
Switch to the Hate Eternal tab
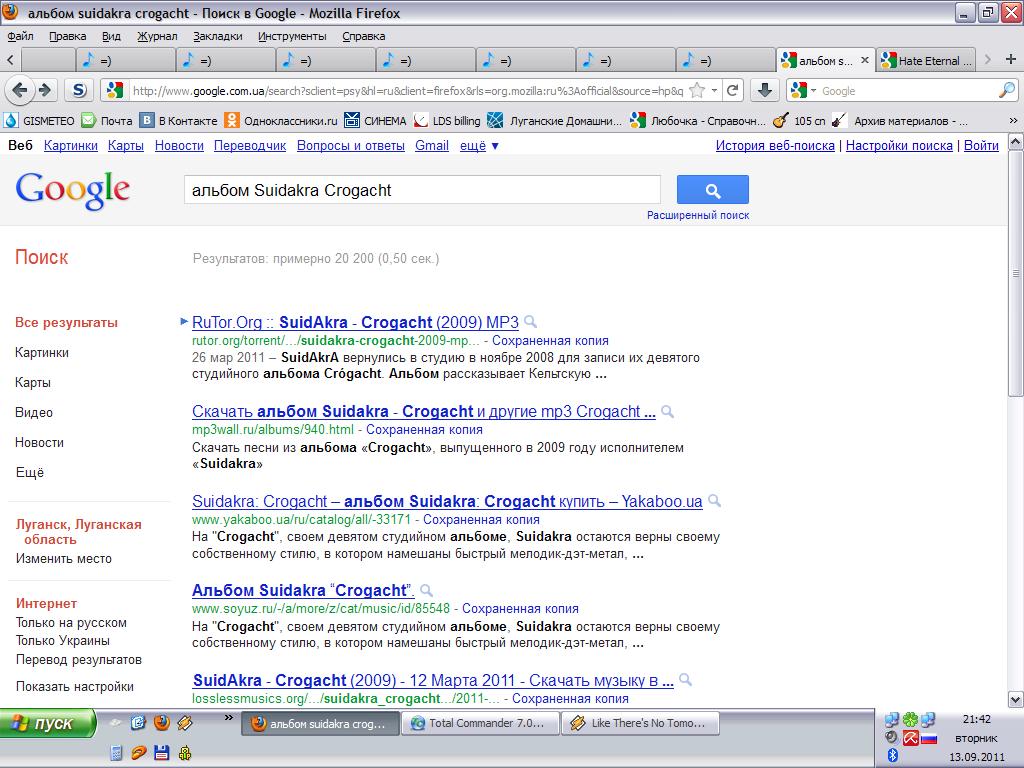926,60
